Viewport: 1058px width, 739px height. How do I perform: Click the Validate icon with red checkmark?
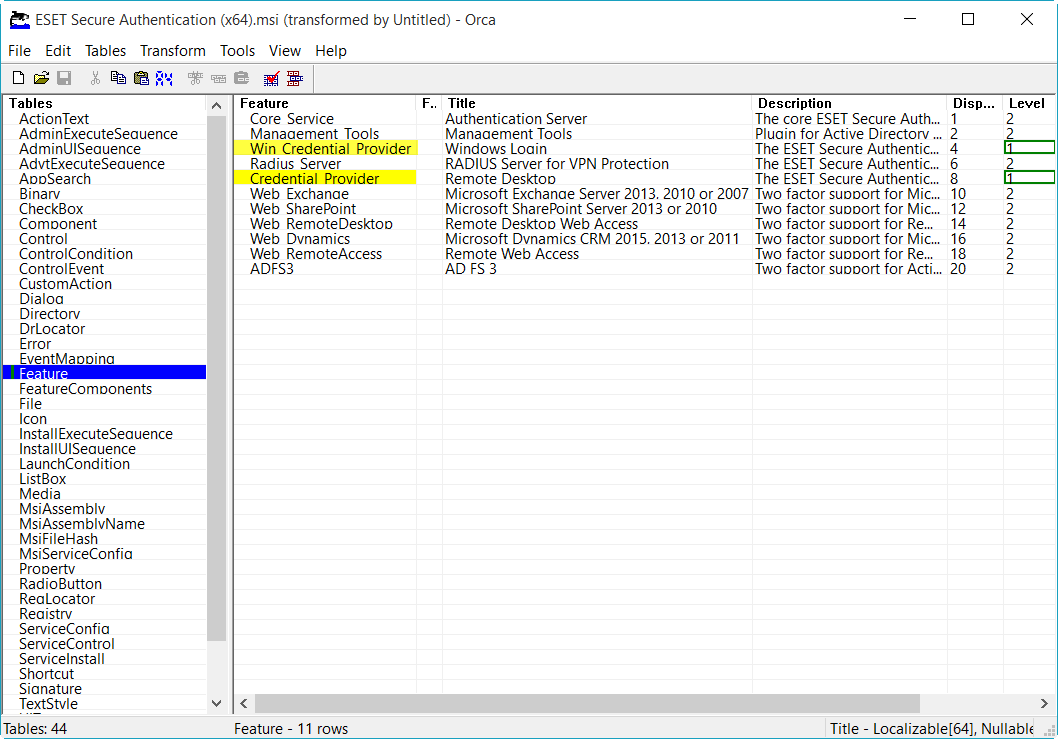271,78
